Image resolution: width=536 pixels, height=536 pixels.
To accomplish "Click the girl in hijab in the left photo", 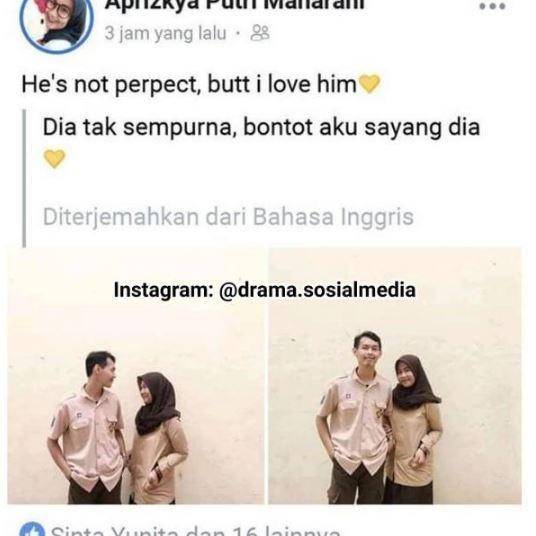I will coord(158,438).
